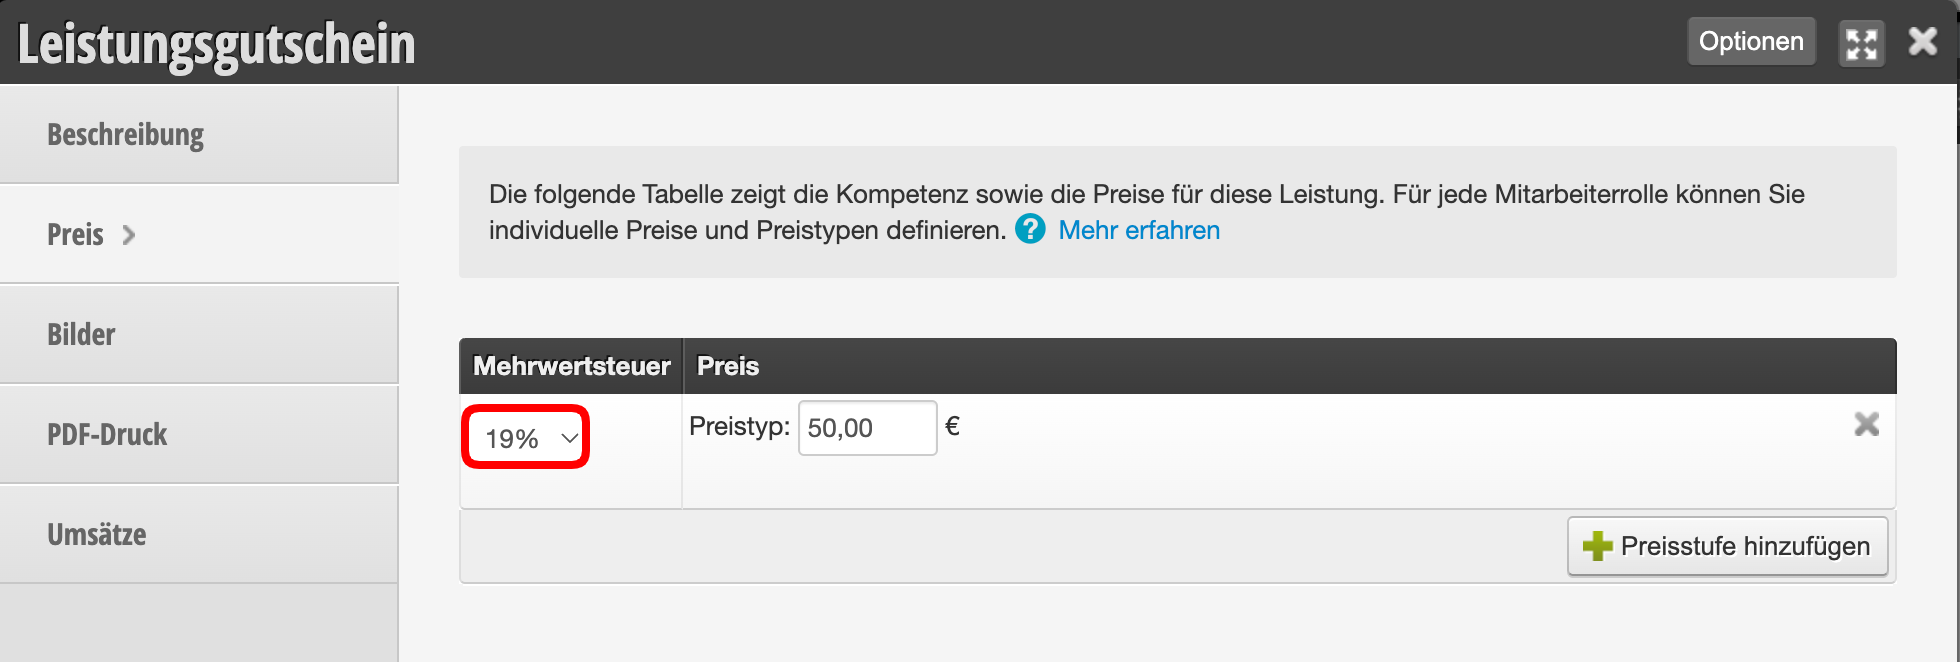Click the Leistungsgutschein dialog title
The height and width of the screenshot is (662, 1960).
coord(216,44)
